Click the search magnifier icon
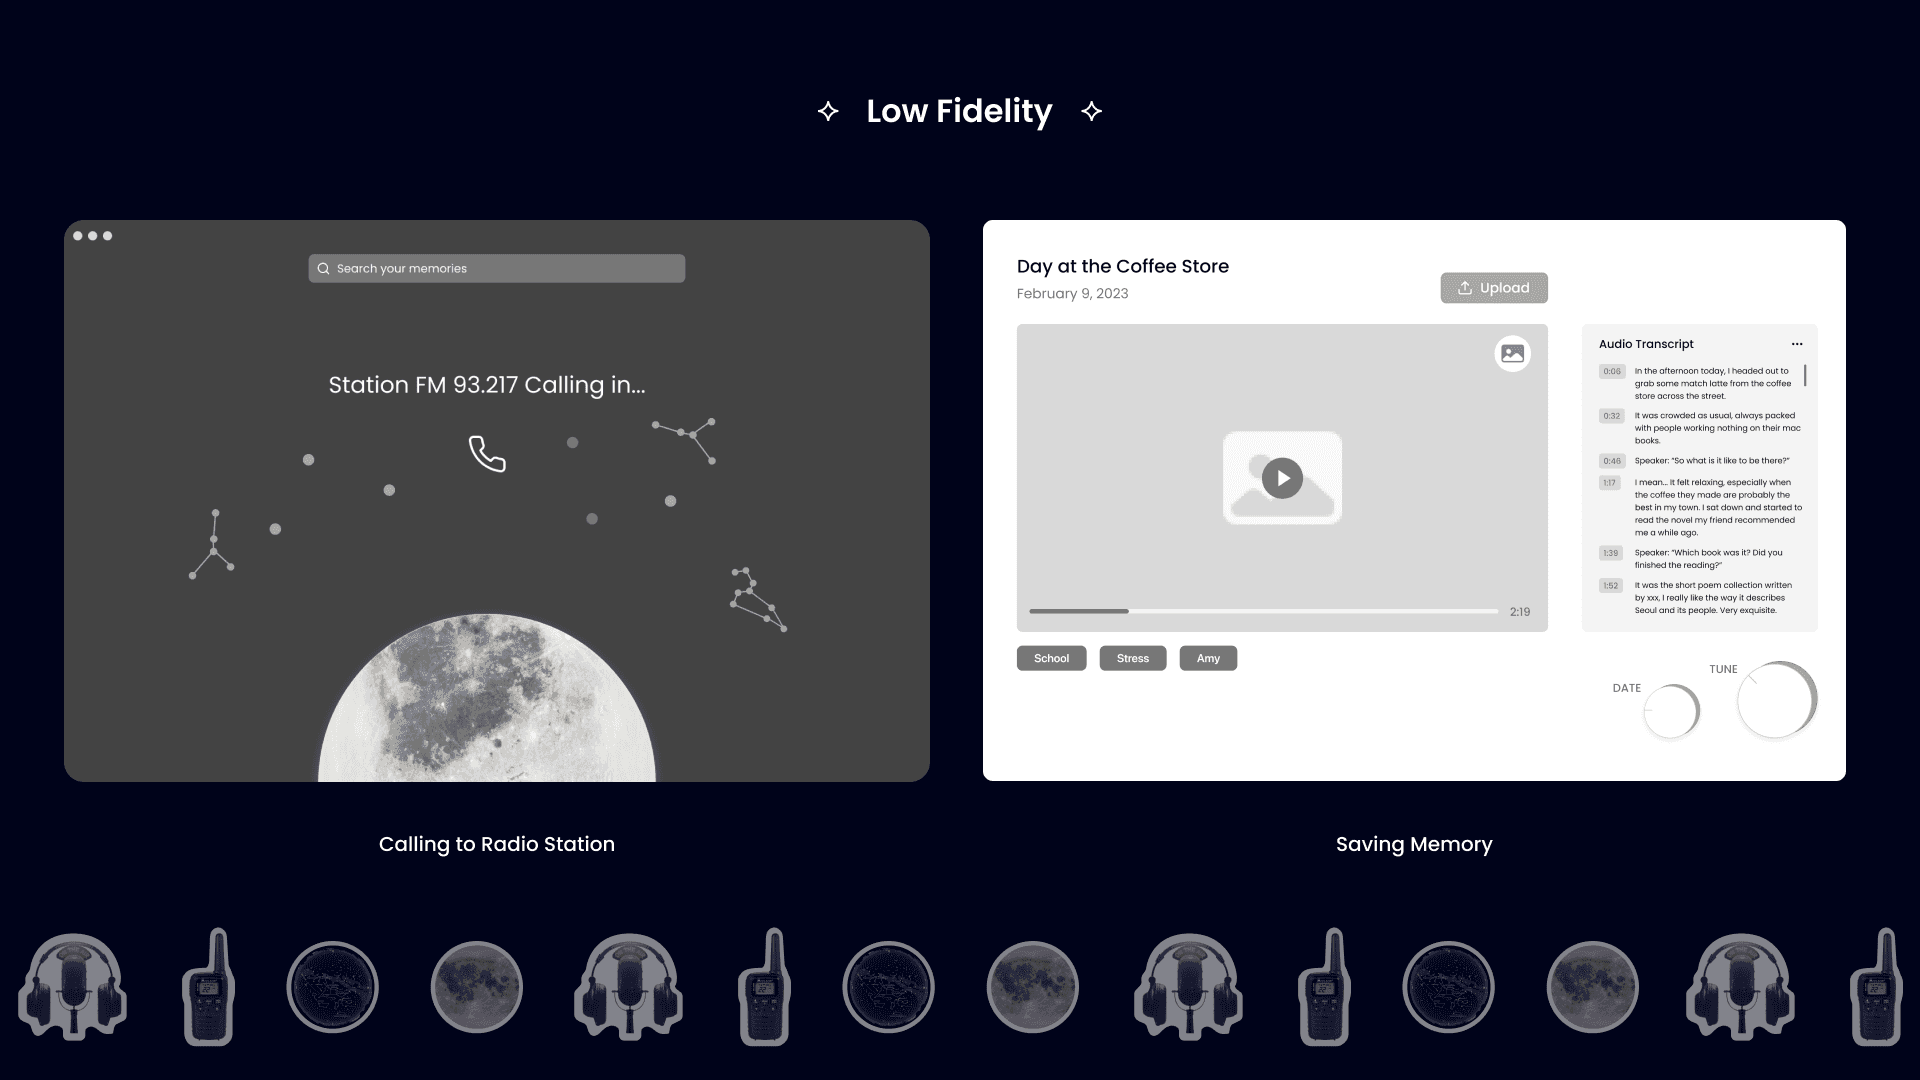Screen dimensions: 1920x1080 click(323, 268)
